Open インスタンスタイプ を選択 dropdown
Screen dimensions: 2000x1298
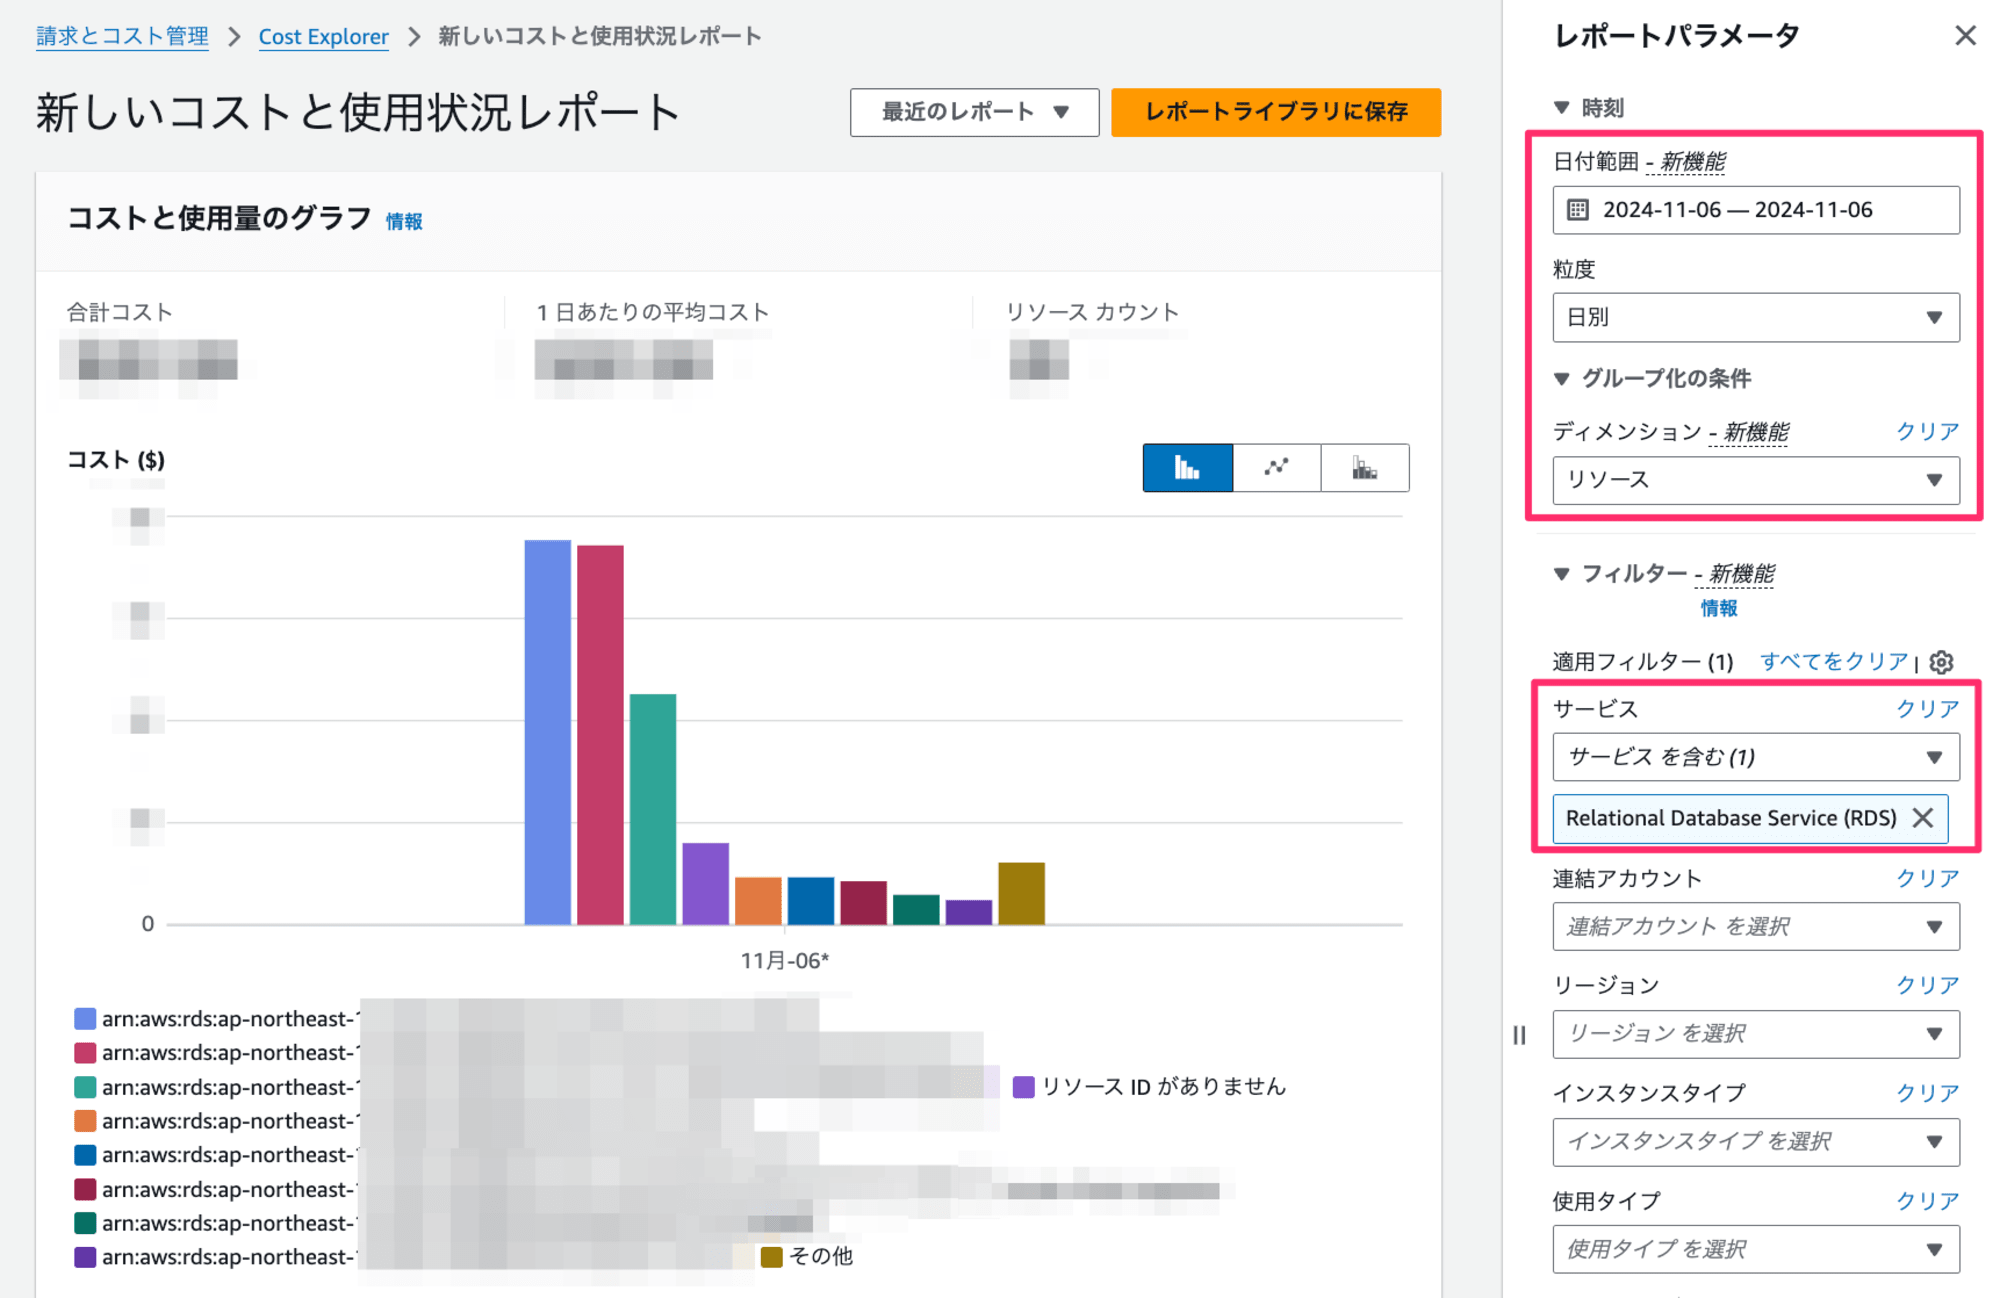click(1756, 1142)
